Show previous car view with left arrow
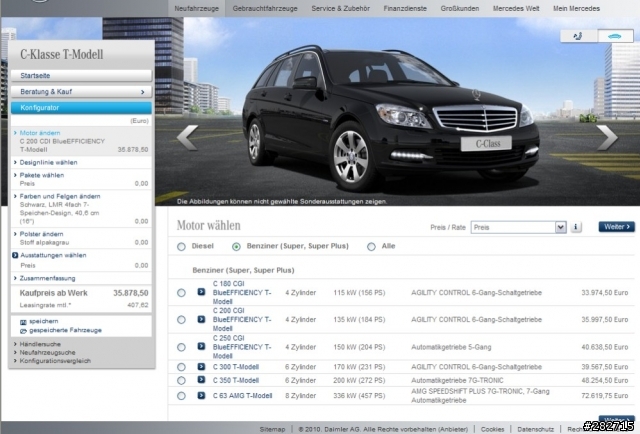The height and width of the screenshot is (434, 640). 188,137
